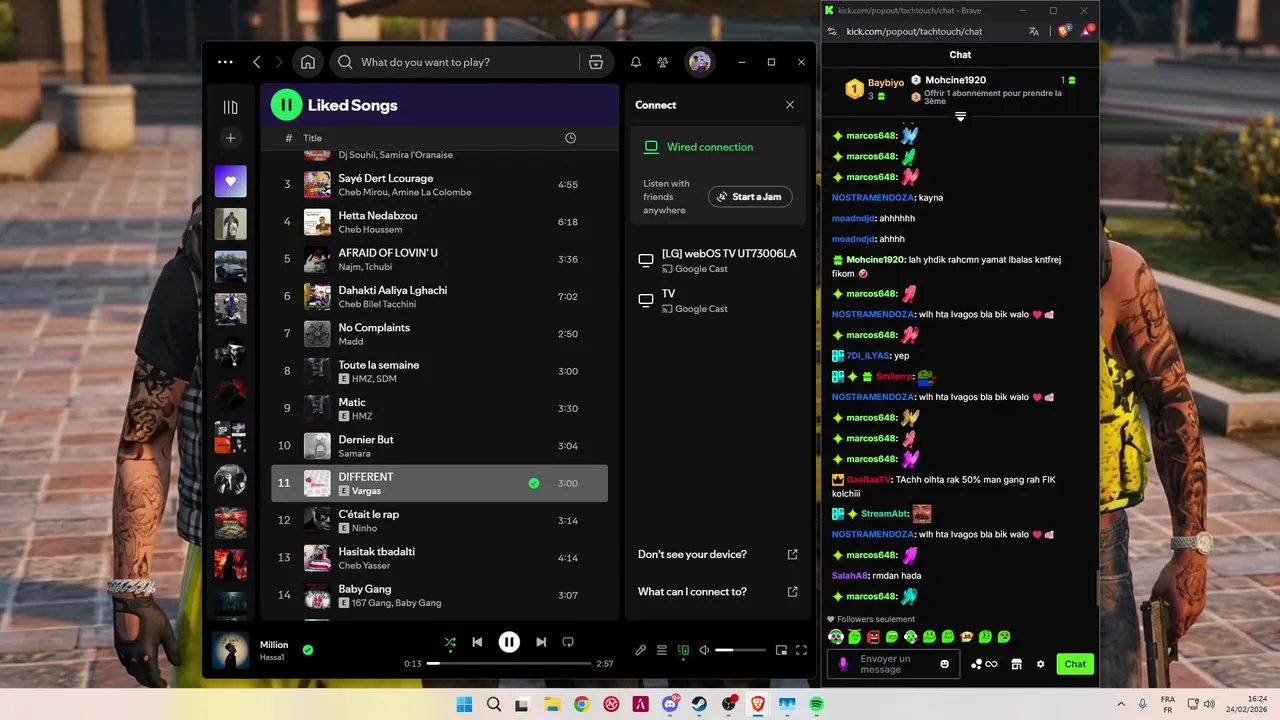Open Discord from Windows taskbar
Image resolution: width=1280 pixels, height=720 pixels.
coord(670,704)
